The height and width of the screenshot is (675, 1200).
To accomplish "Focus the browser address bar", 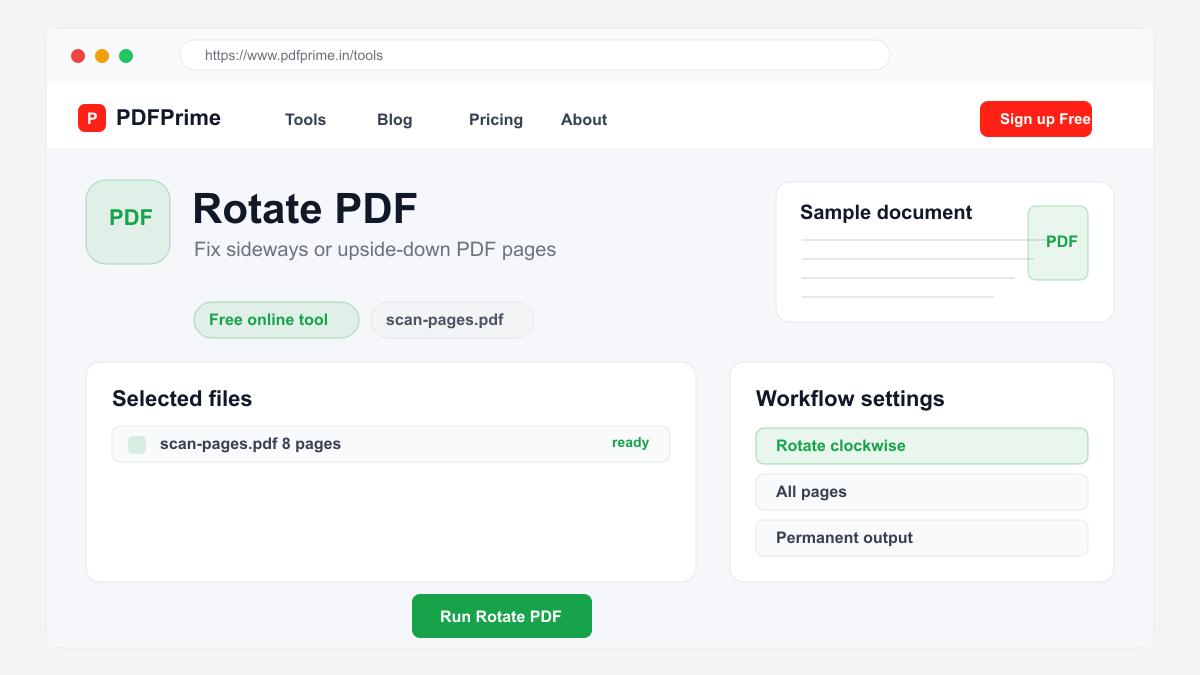I will [535, 55].
